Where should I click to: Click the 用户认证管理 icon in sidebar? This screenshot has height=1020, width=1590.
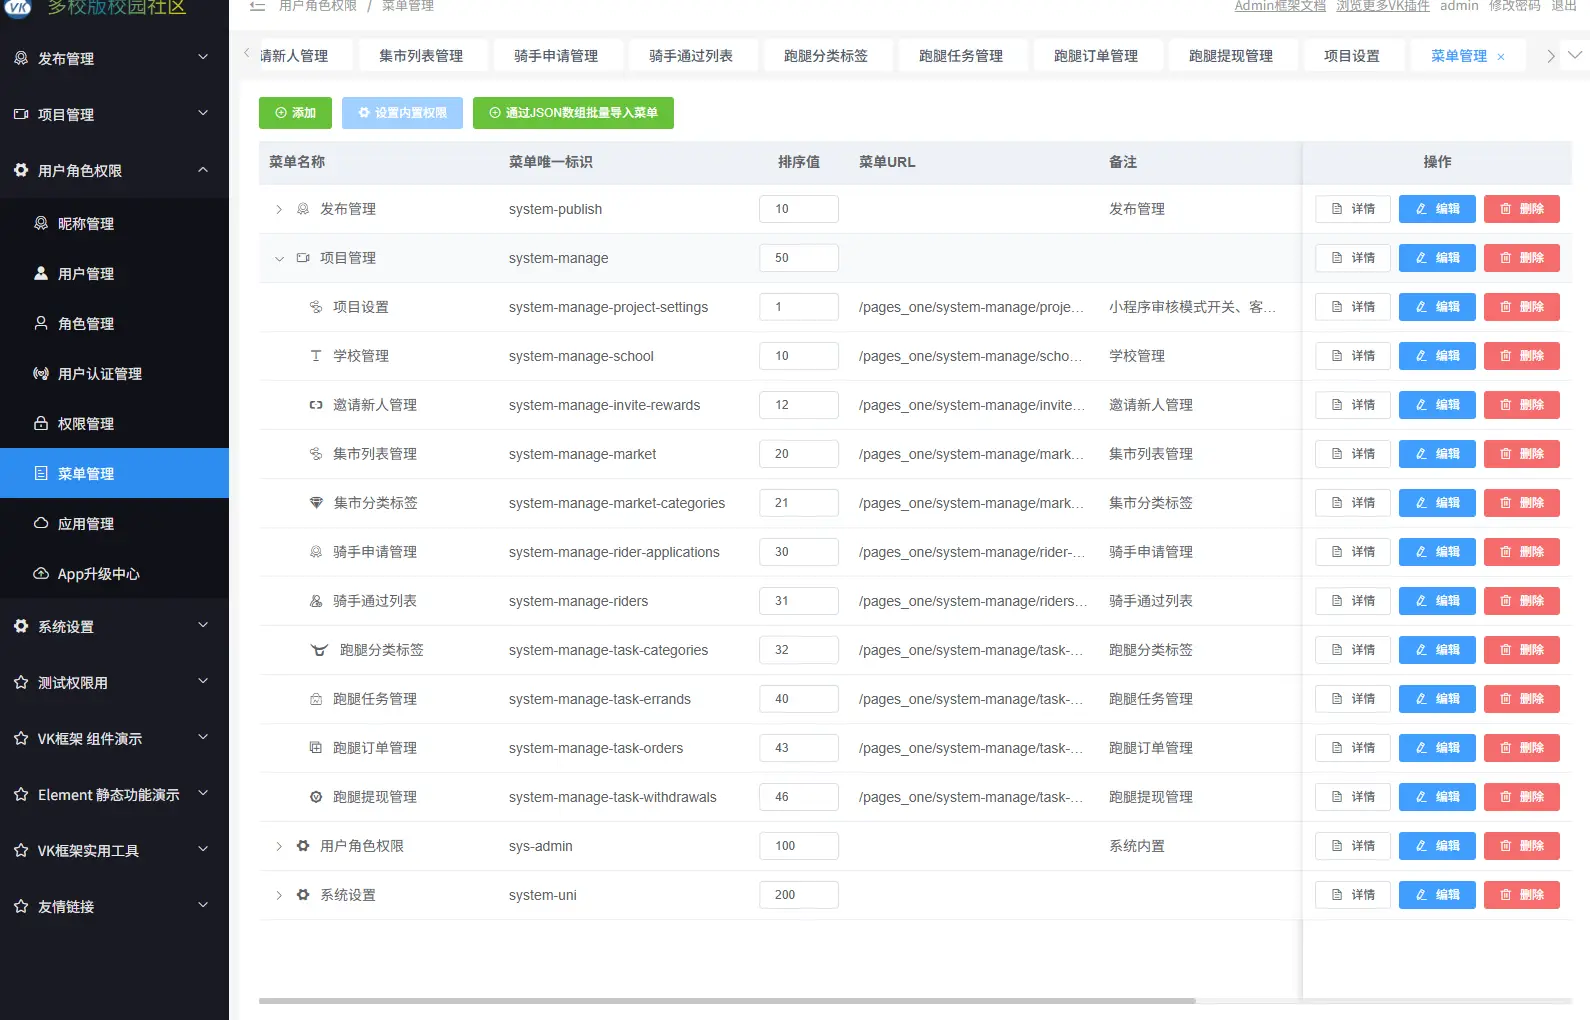41,373
